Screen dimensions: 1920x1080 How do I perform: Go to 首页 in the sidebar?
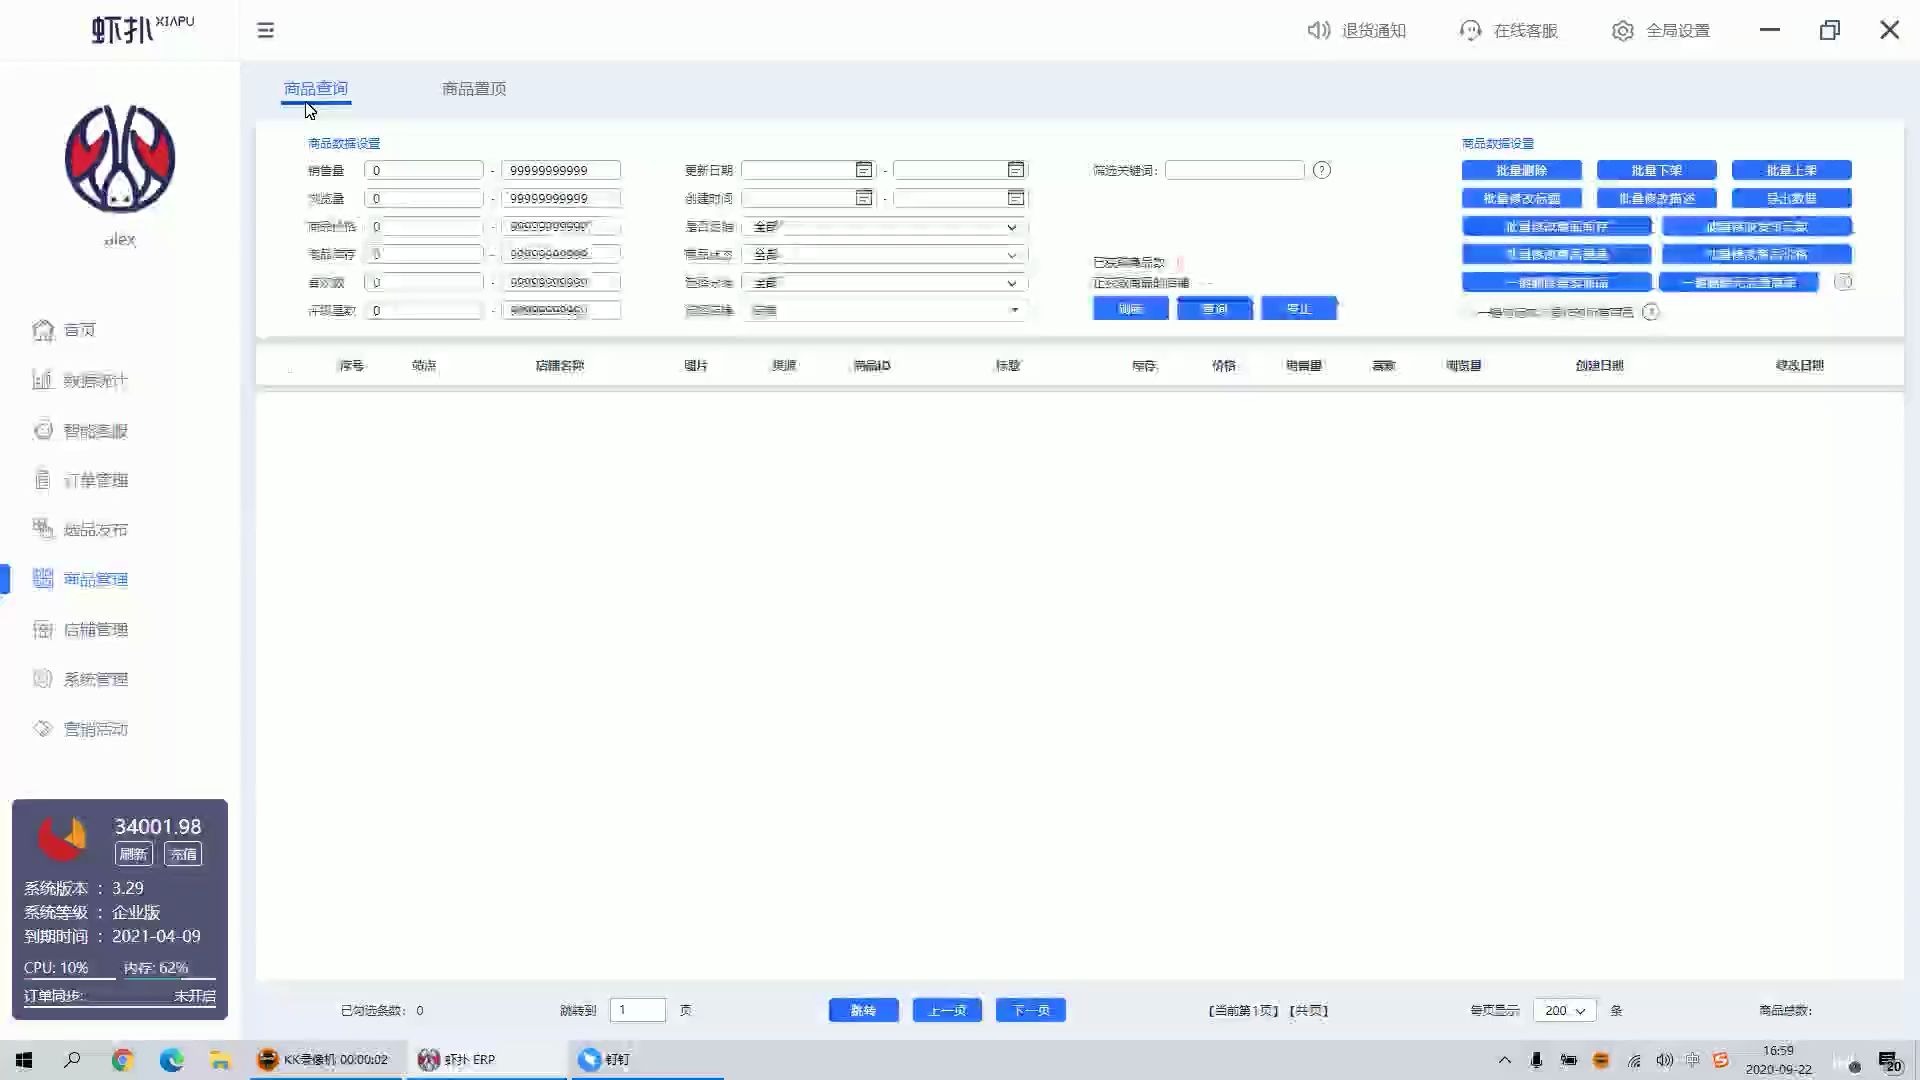(x=78, y=330)
